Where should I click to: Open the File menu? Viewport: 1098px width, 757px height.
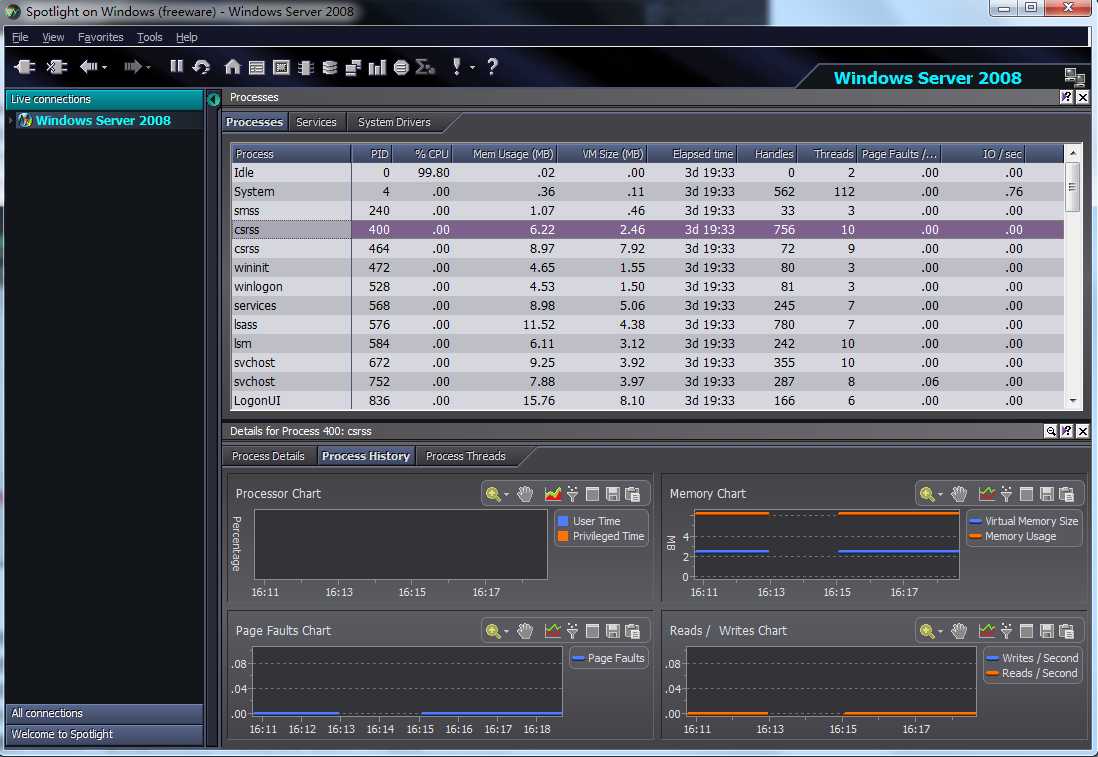click(20, 37)
